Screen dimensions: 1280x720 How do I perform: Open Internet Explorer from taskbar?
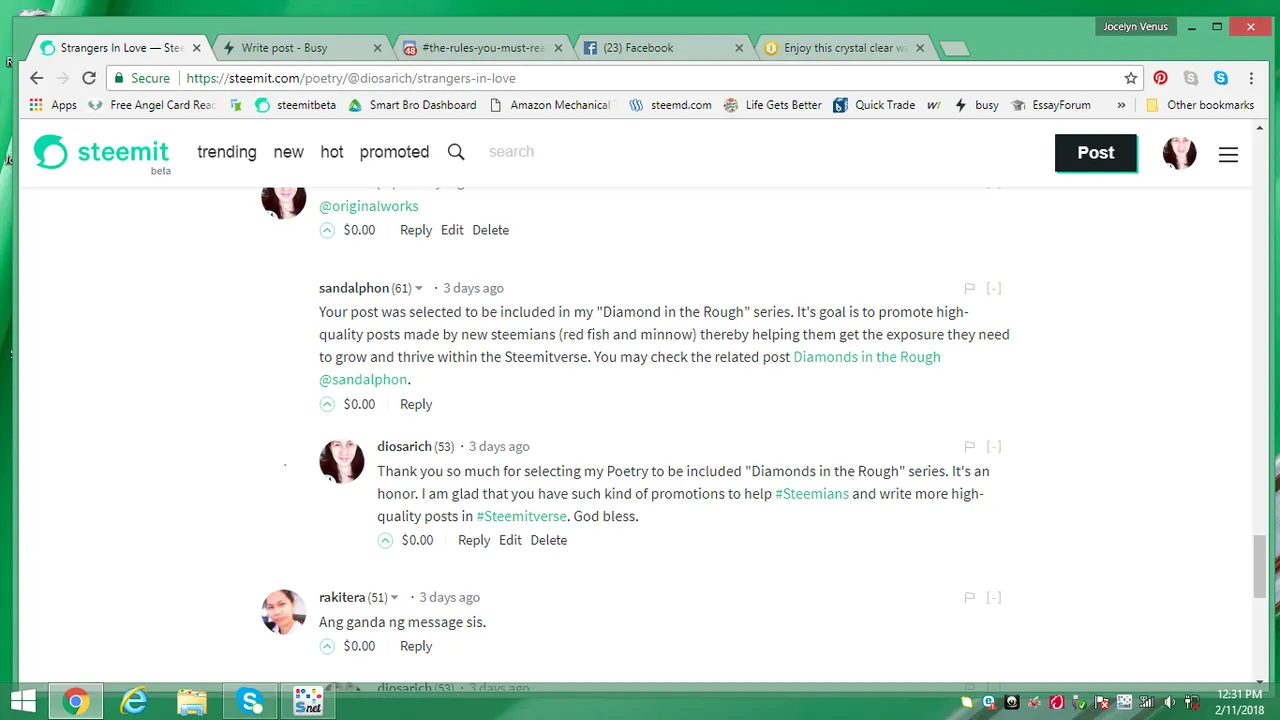point(134,701)
